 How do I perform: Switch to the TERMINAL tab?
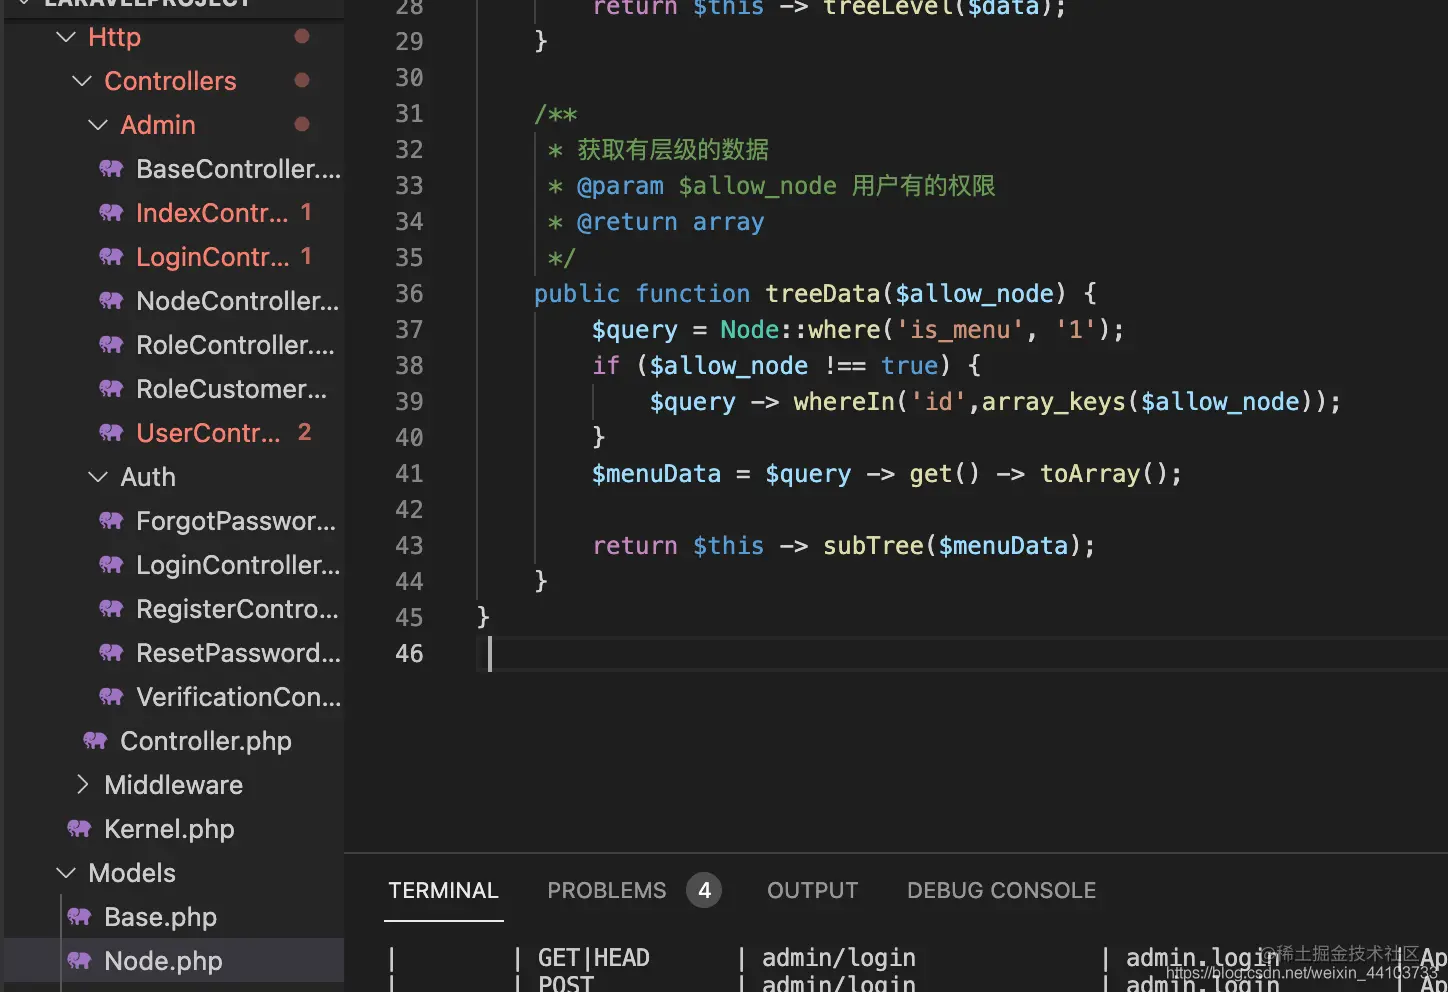(443, 890)
